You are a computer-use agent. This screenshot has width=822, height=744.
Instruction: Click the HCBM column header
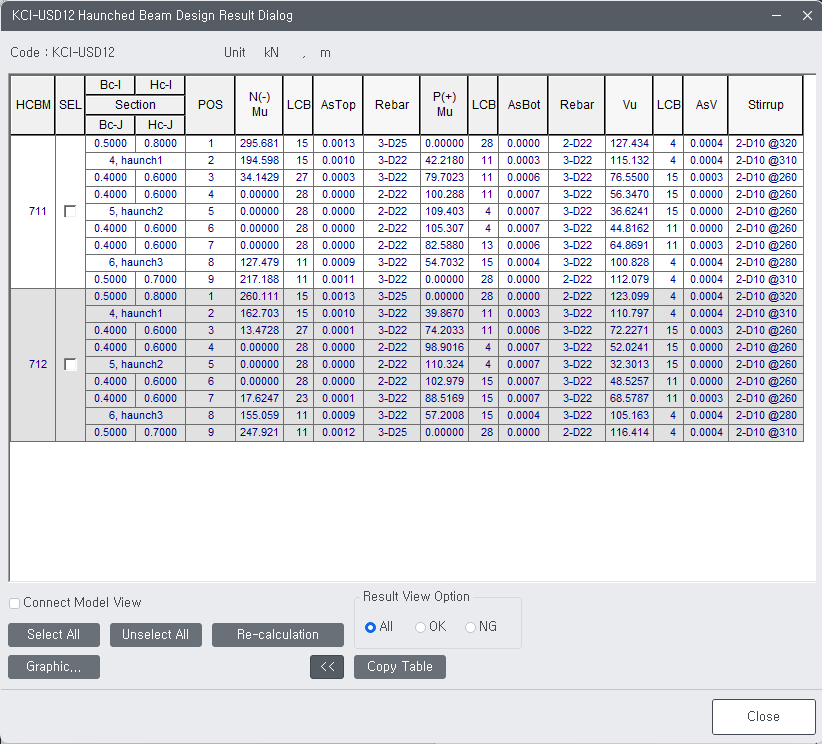[x=33, y=105]
